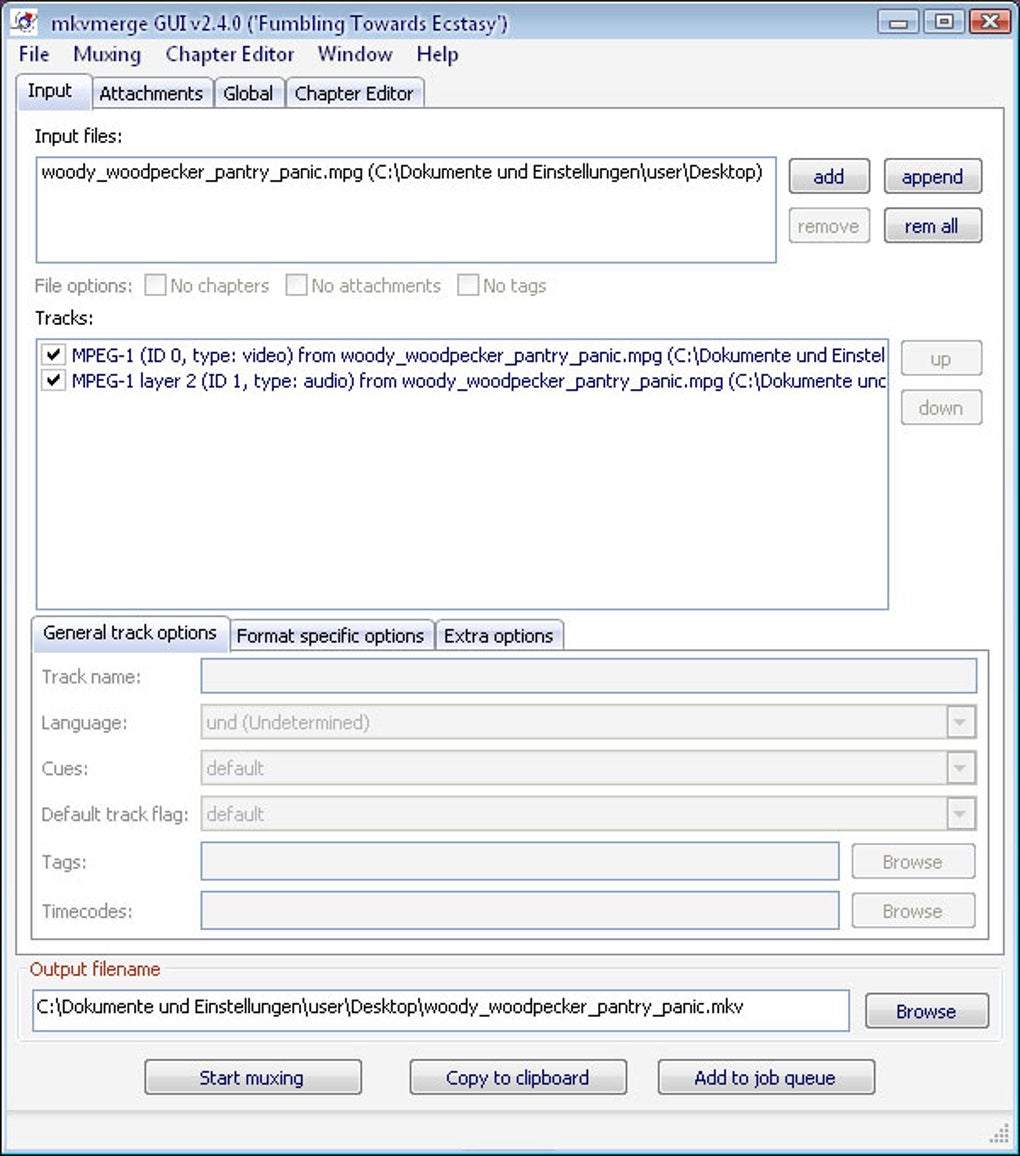Switch to the Attachments tab

(x=151, y=93)
